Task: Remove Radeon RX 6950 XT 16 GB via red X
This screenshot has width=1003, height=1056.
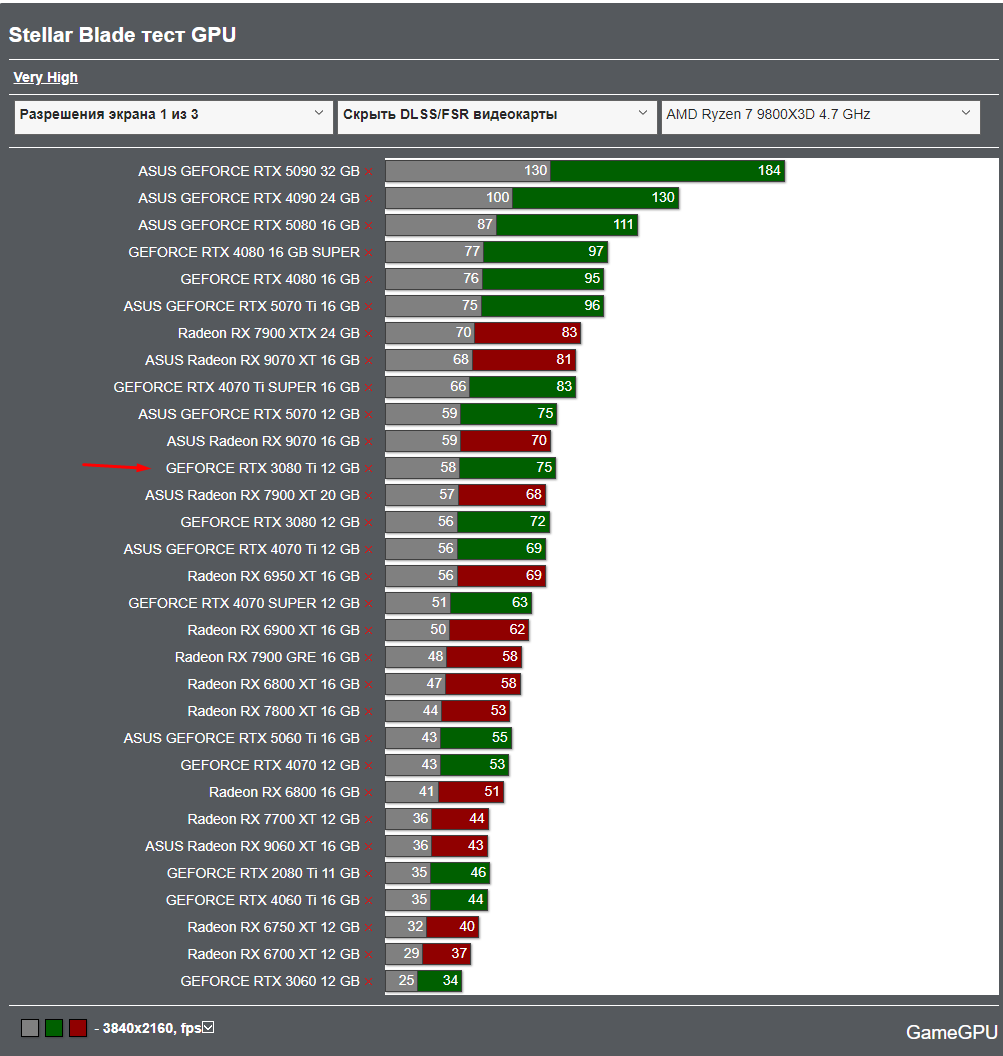Action: [369, 577]
